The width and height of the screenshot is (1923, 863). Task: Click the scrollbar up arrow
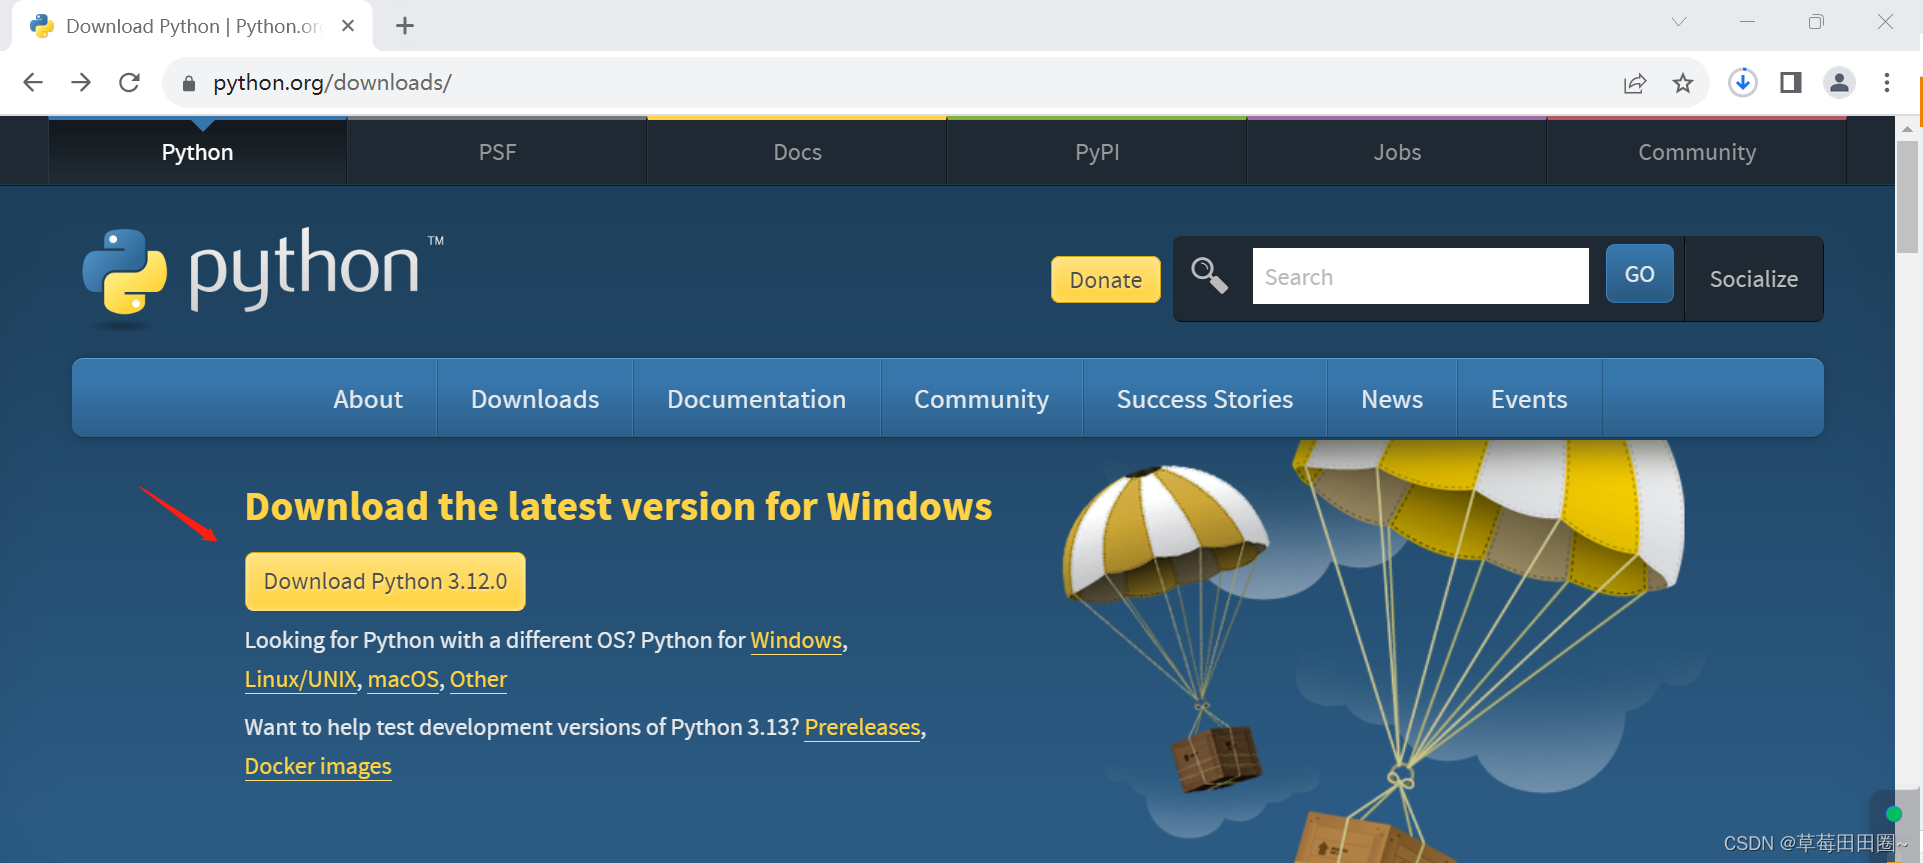pos(1908,128)
